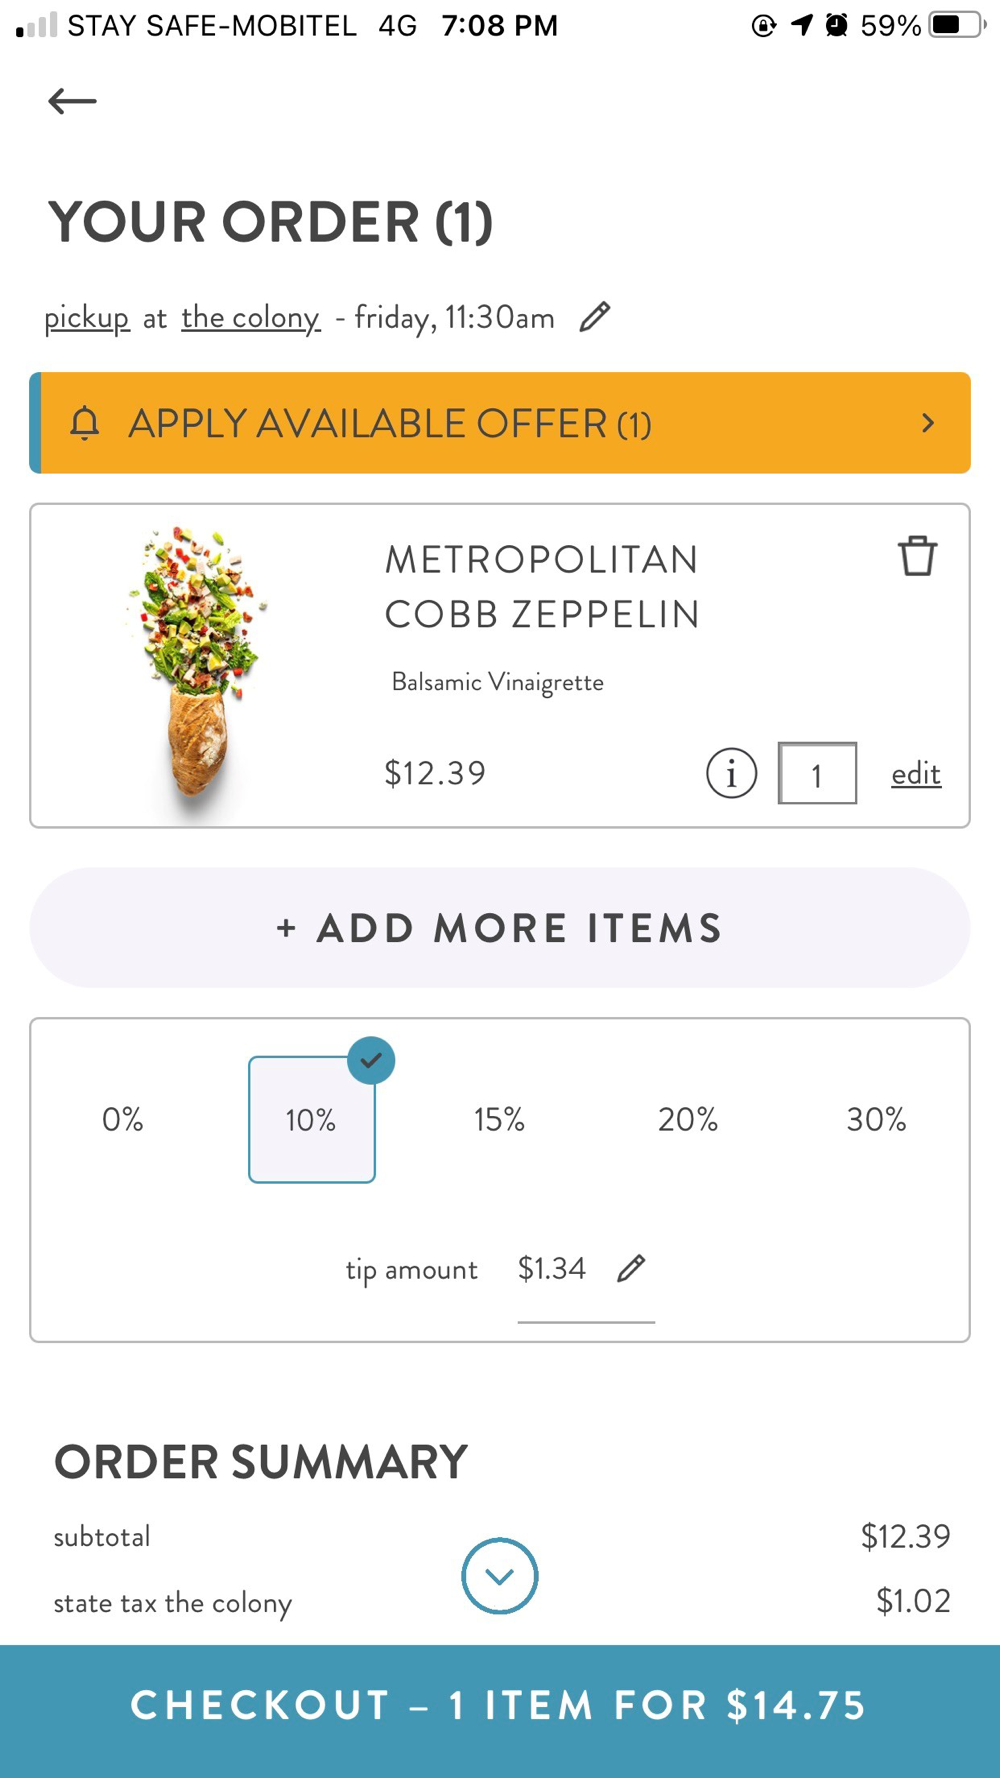Tap the bell icon on offer banner
The image size is (1000, 1778).
point(85,423)
